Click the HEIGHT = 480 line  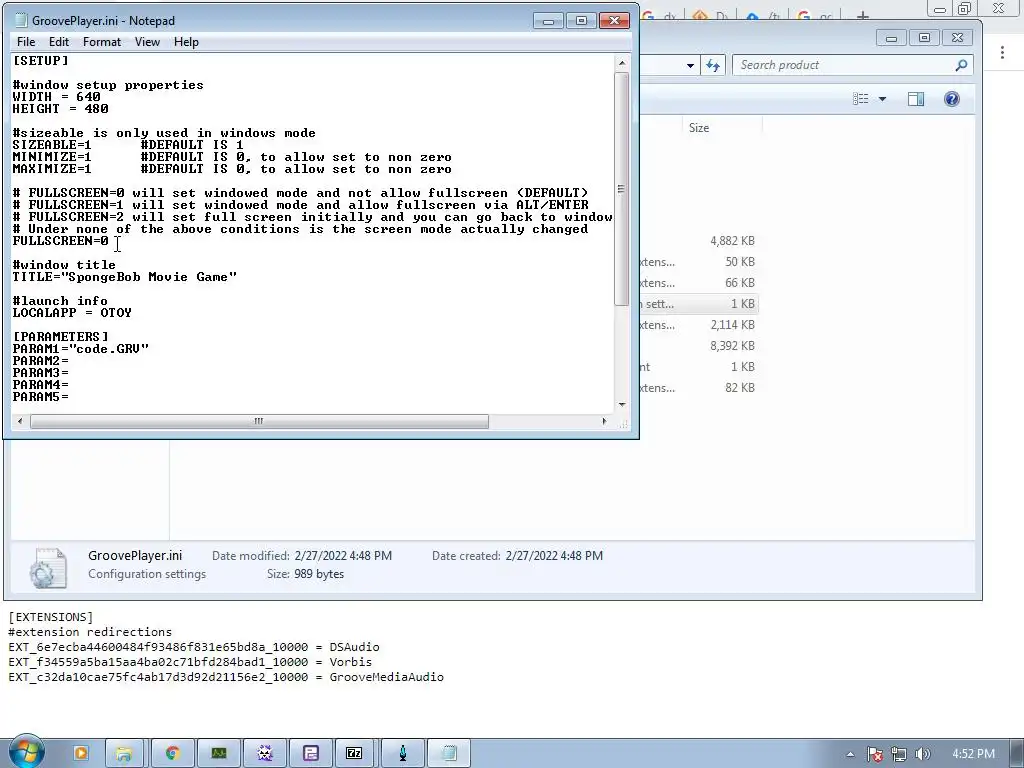(60, 108)
